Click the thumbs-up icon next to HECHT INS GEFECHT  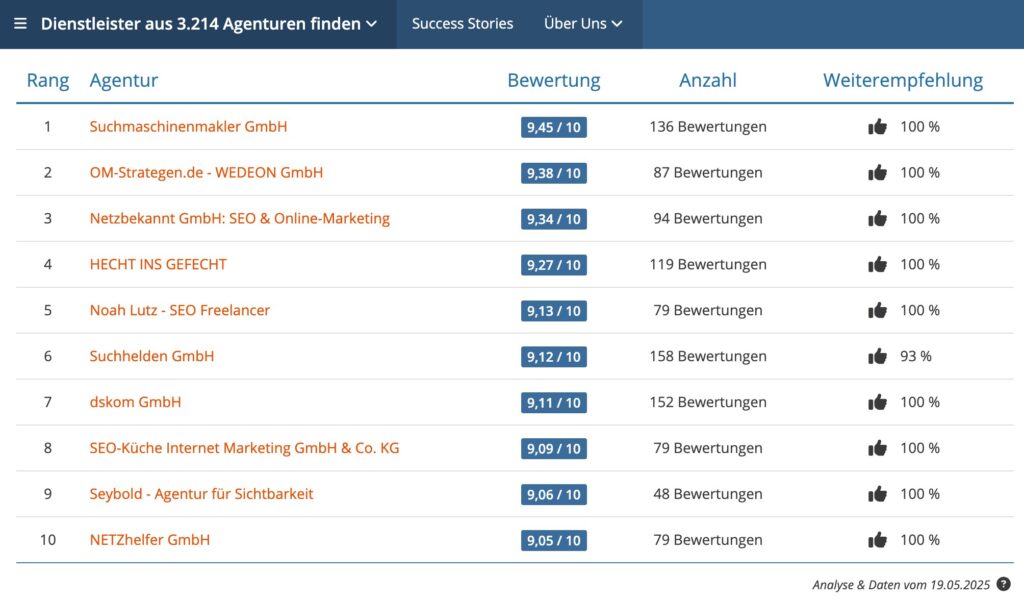click(x=877, y=264)
